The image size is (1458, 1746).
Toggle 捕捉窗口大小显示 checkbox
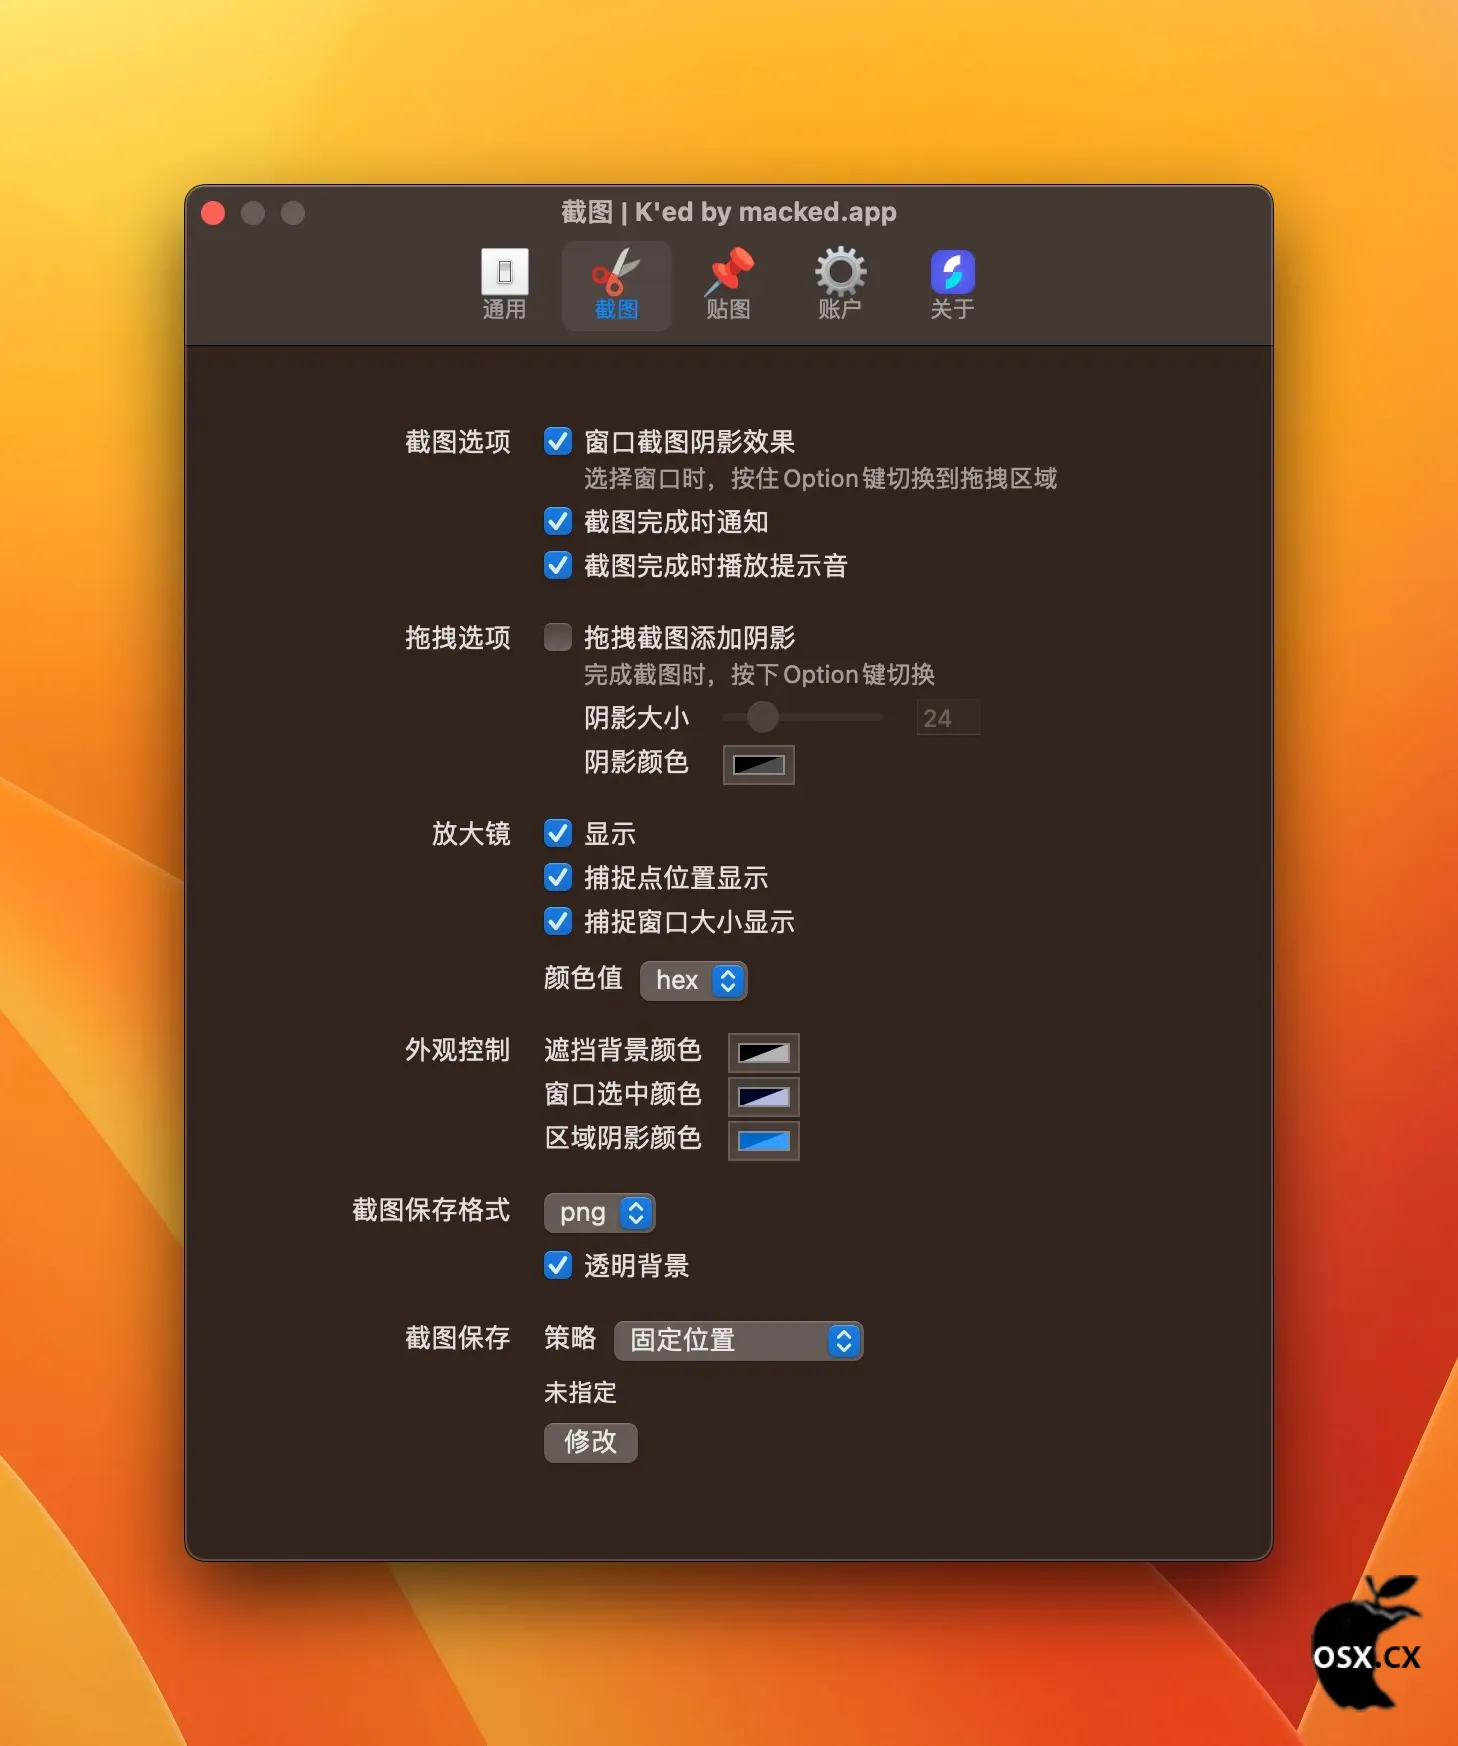(x=558, y=921)
